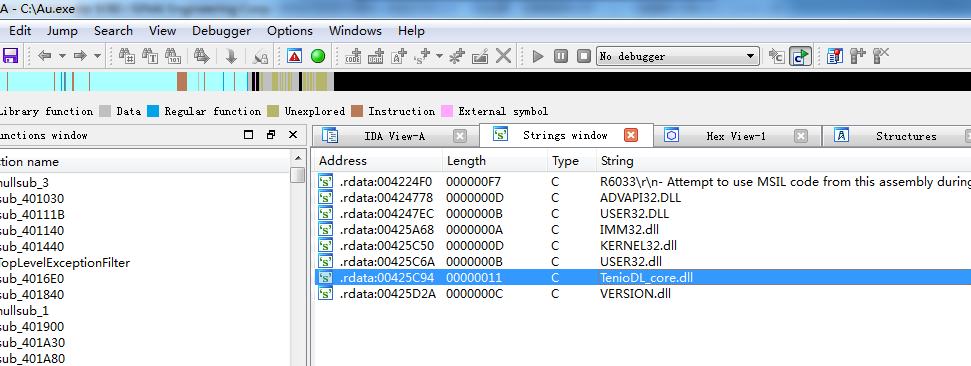The height and width of the screenshot is (366, 971).
Task: Select sub_4016E0 in the functions list
Action: tap(32, 279)
